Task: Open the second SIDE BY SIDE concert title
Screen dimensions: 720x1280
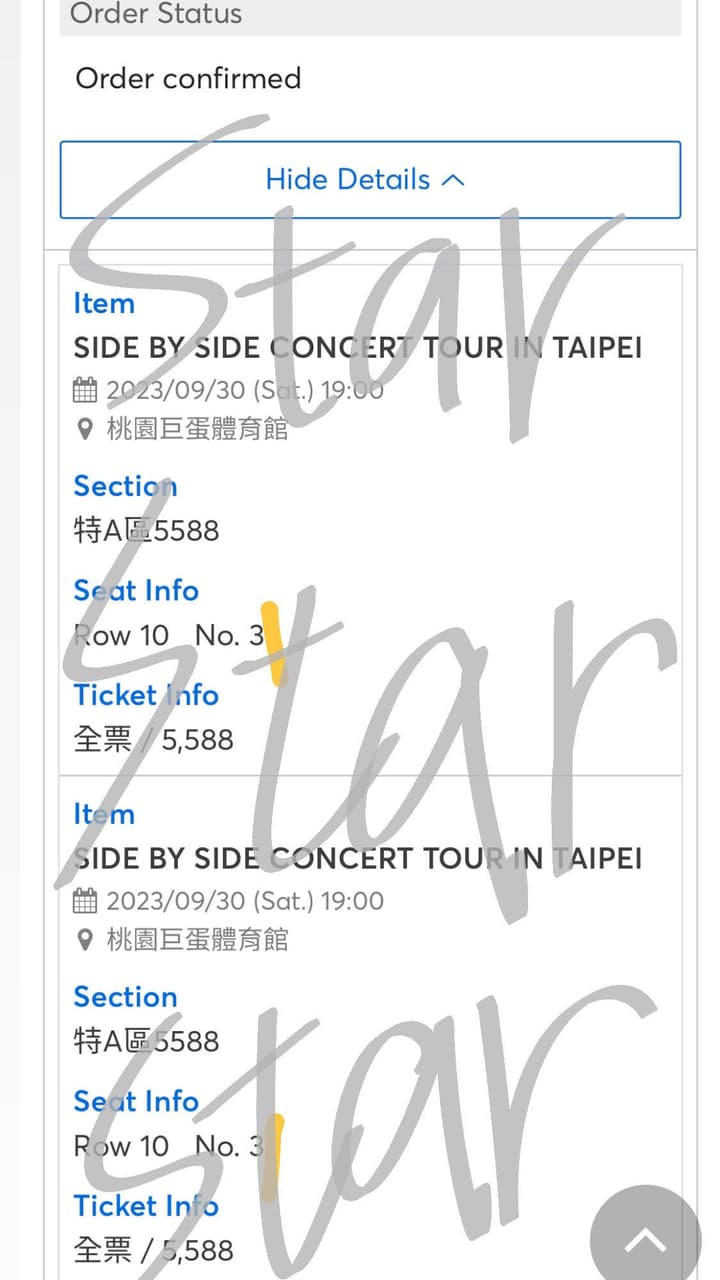Action: tap(357, 859)
